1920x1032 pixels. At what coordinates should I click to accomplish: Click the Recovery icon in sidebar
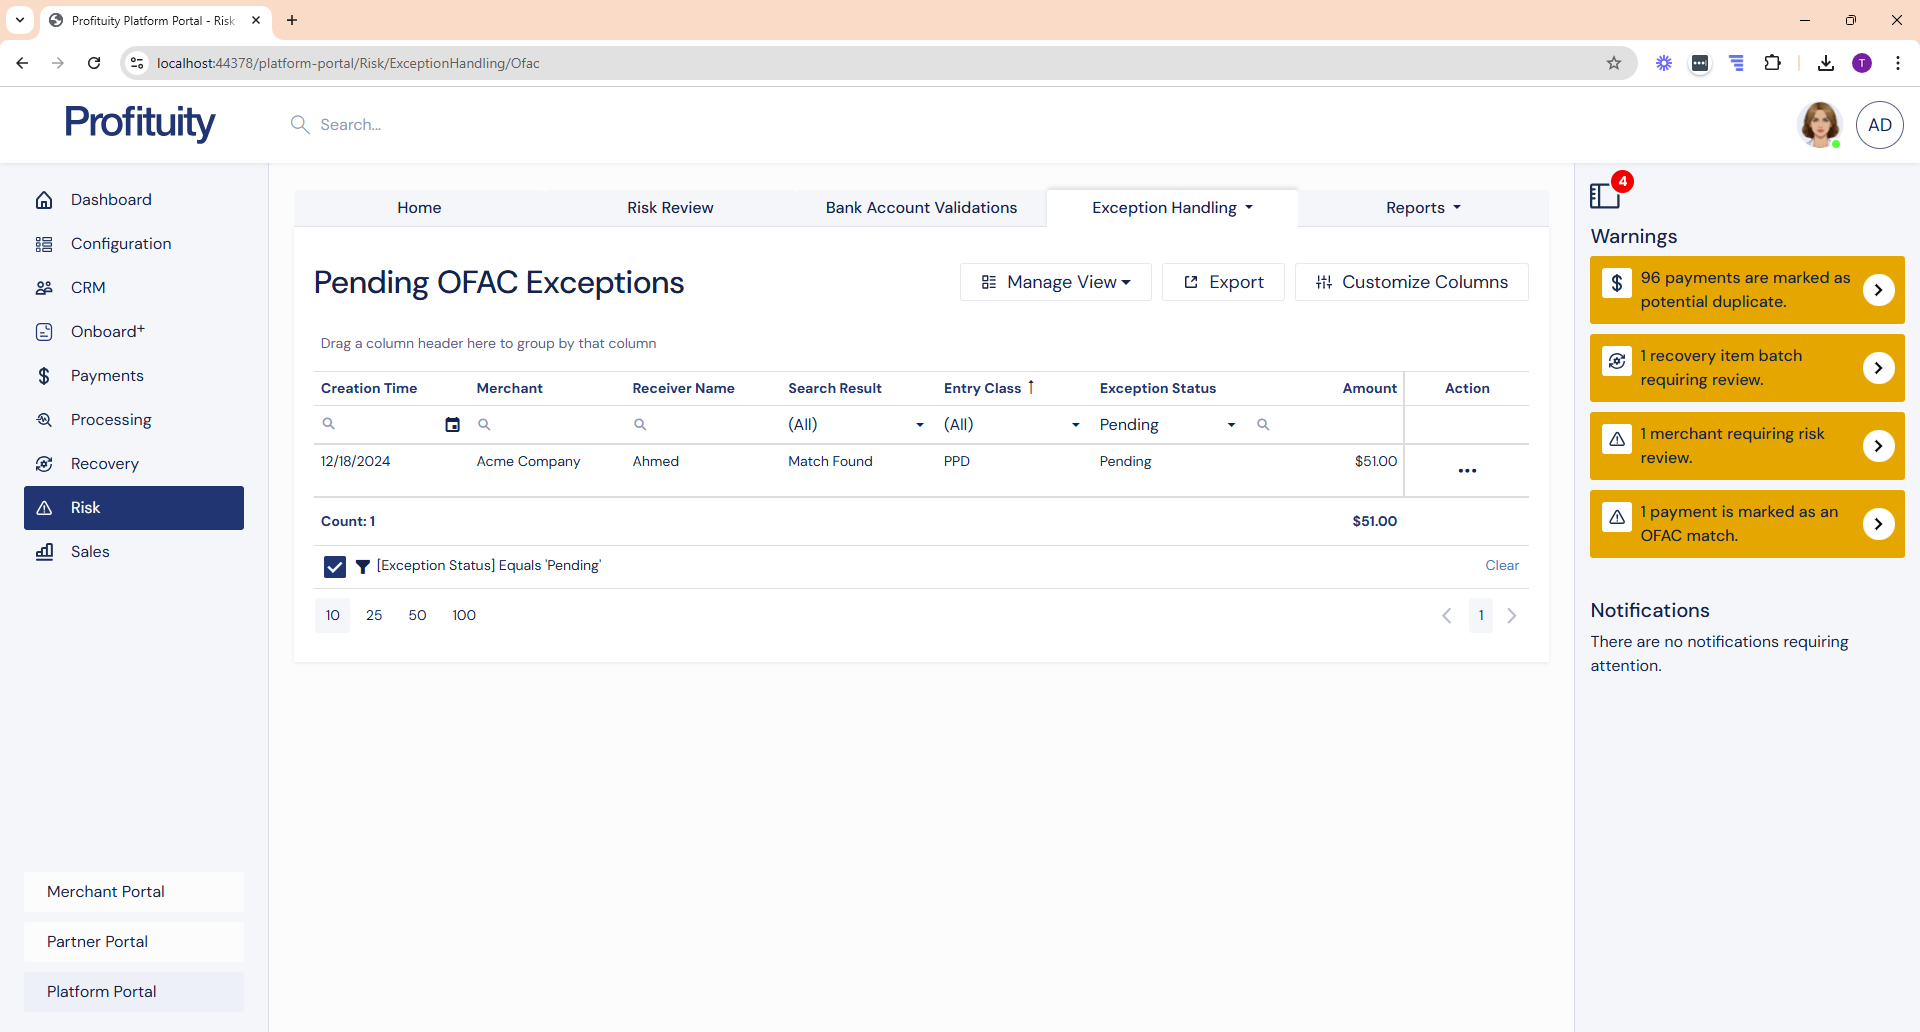coord(44,464)
